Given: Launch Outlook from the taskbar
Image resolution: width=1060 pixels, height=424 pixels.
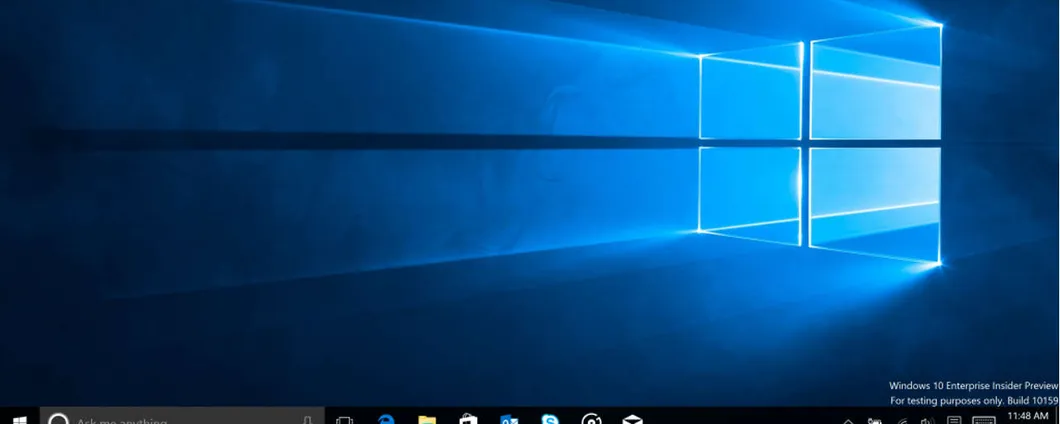Looking at the screenshot, I should click(x=509, y=420).
